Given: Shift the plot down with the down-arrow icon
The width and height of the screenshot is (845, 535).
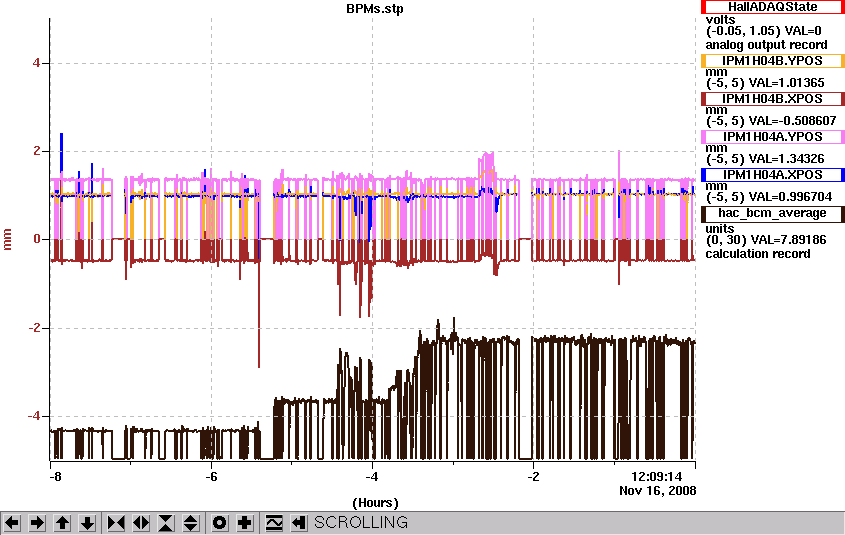Looking at the screenshot, I should click(x=88, y=523).
